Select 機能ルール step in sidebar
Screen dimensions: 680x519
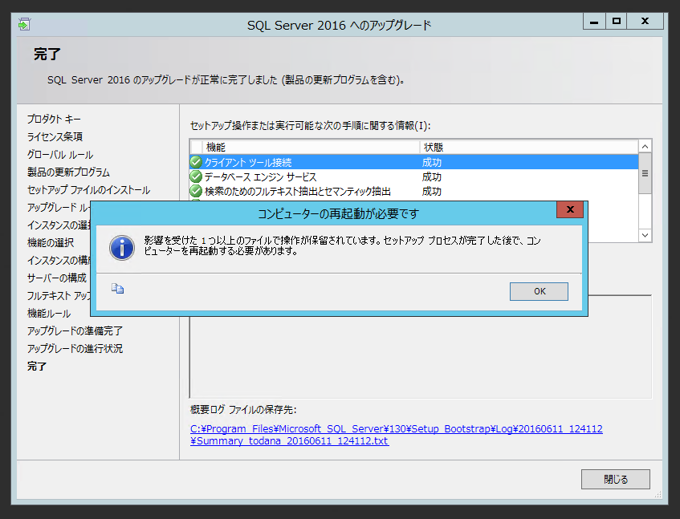(x=49, y=313)
